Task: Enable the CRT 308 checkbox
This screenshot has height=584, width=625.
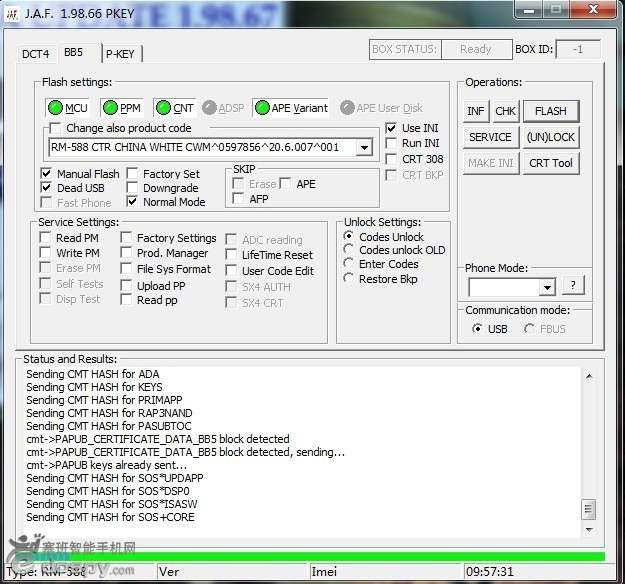Action: point(391,159)
